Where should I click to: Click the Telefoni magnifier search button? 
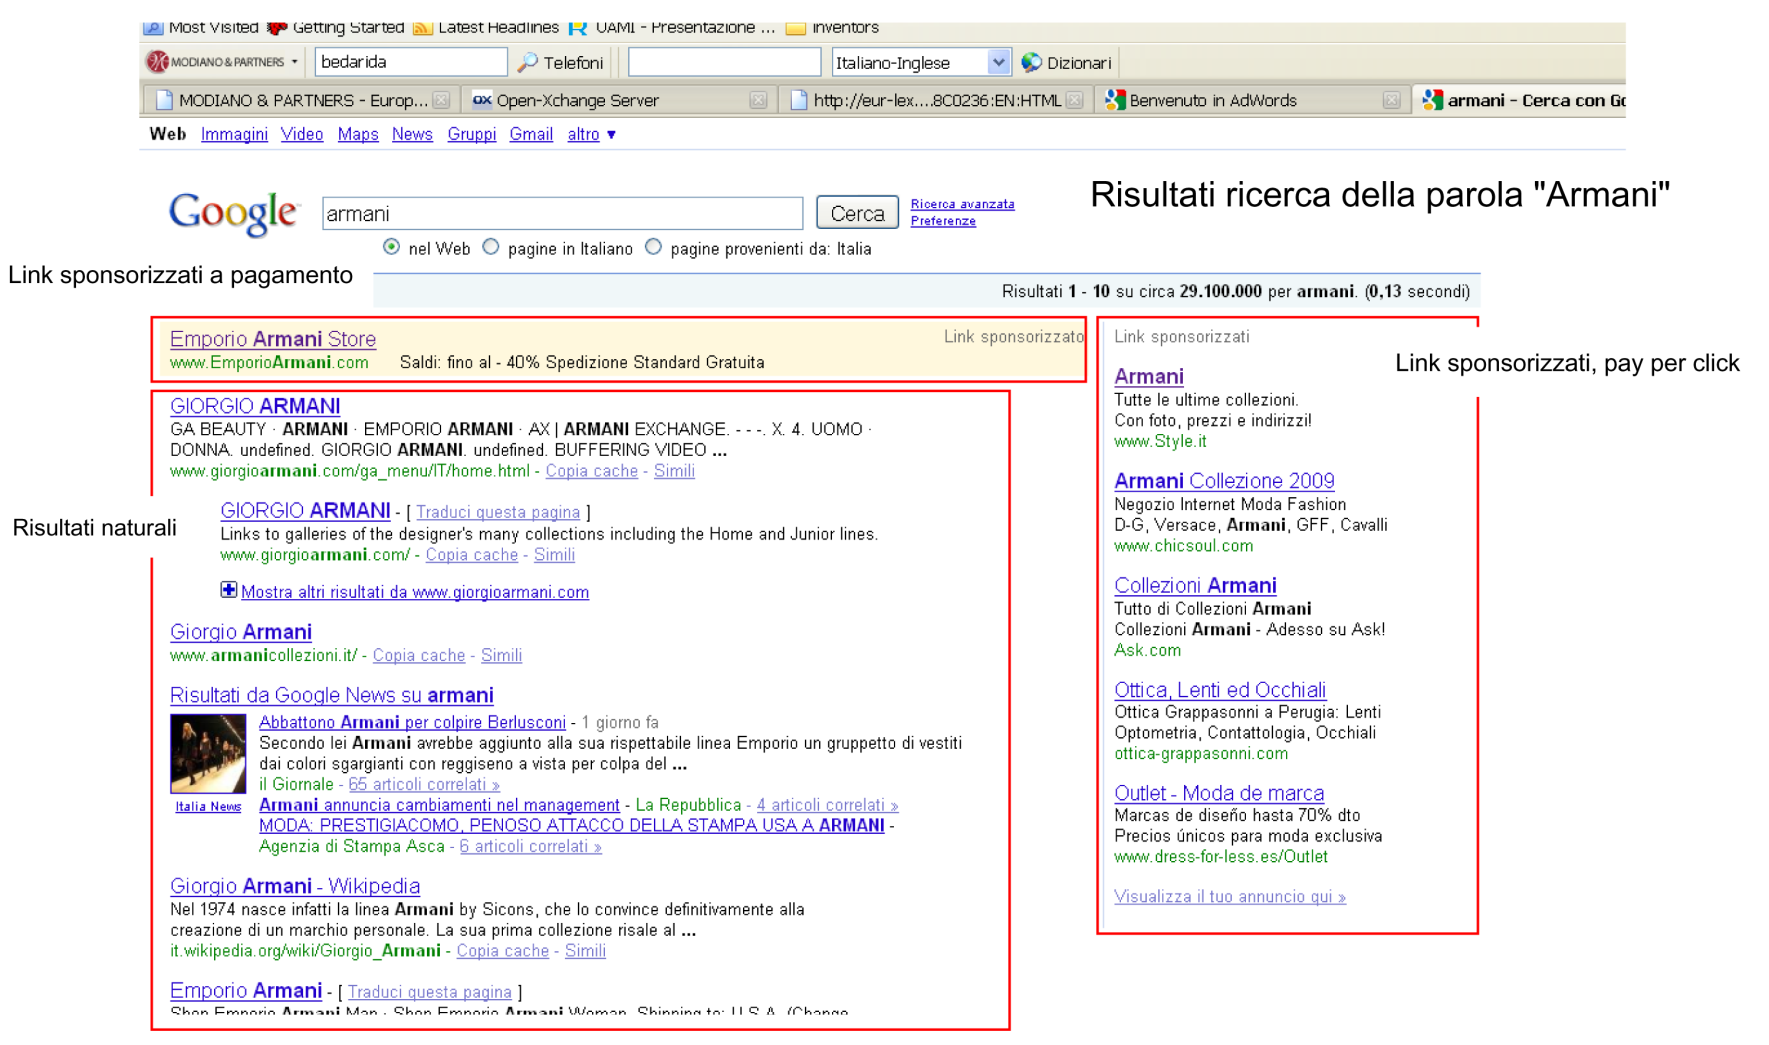coord(561,62)
